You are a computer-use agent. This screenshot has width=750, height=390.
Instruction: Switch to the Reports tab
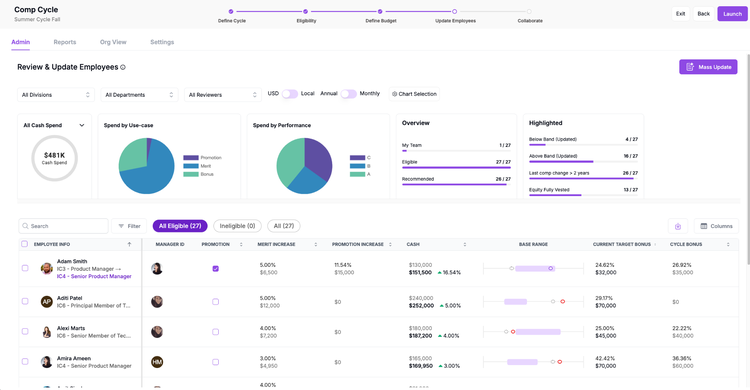tap(65, 42)
